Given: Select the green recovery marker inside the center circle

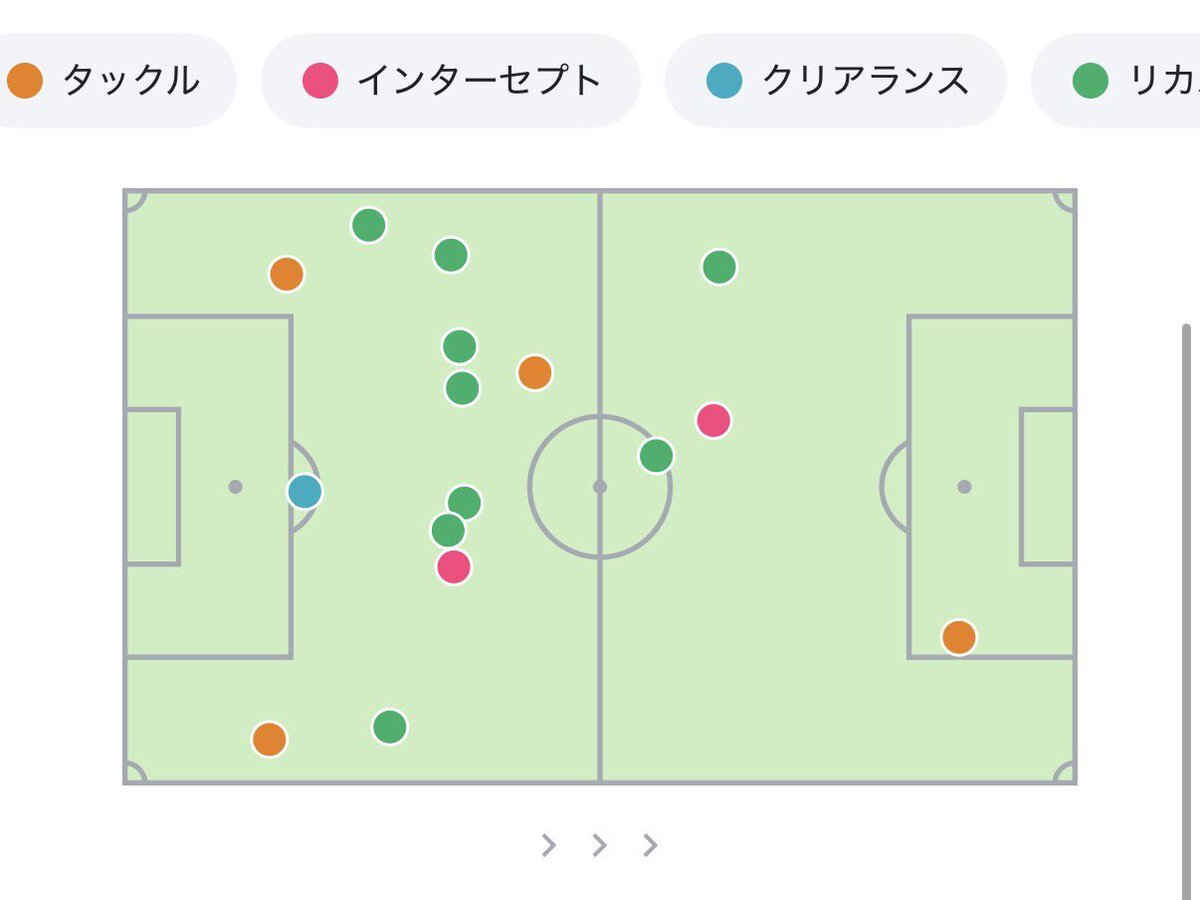Looking at the screenshot, I should (655, 454).
